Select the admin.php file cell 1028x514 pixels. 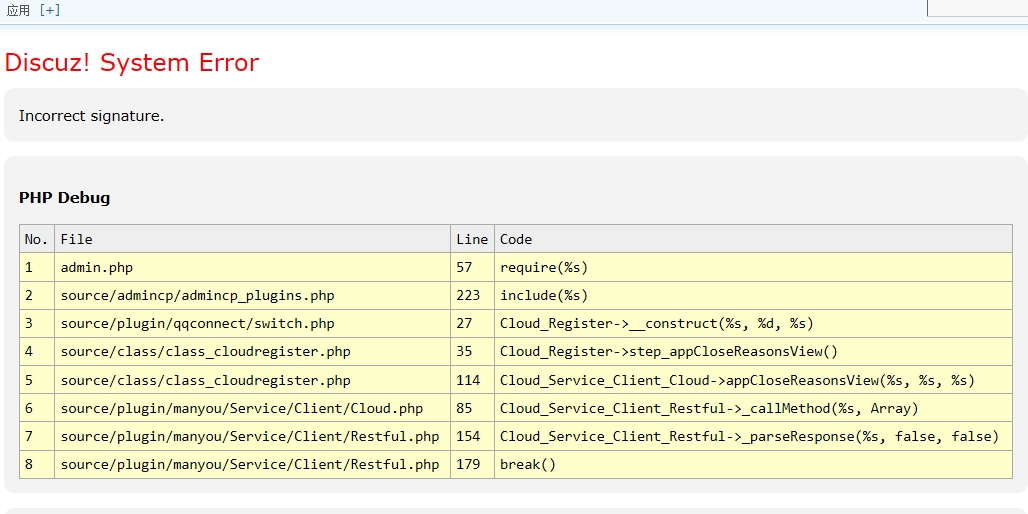(96, 267)
